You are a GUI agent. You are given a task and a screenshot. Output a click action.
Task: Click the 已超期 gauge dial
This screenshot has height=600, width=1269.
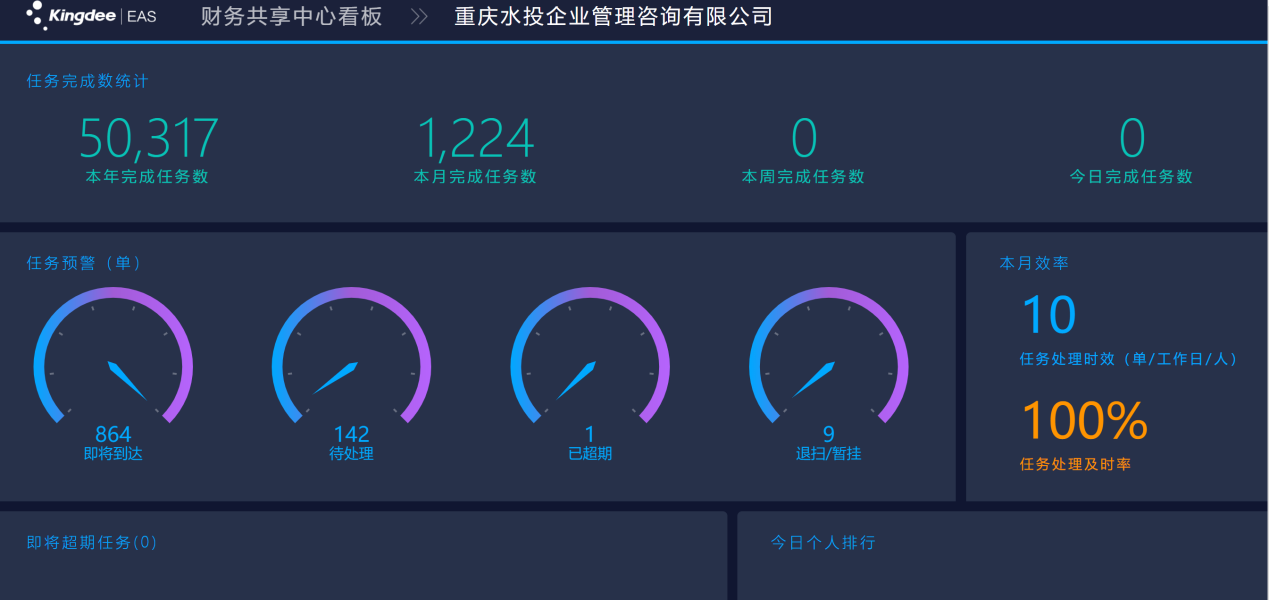pos(590,355)
